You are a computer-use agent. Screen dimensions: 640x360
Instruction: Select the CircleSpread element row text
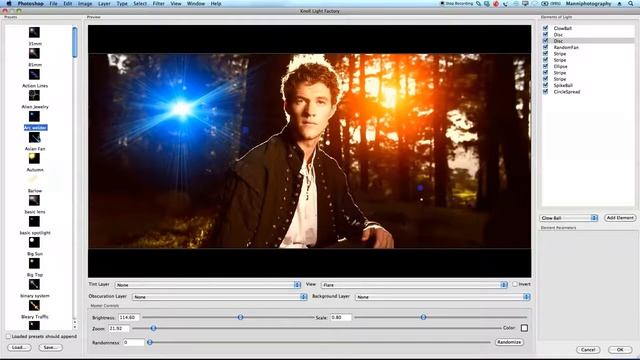(x=567, y=92)
